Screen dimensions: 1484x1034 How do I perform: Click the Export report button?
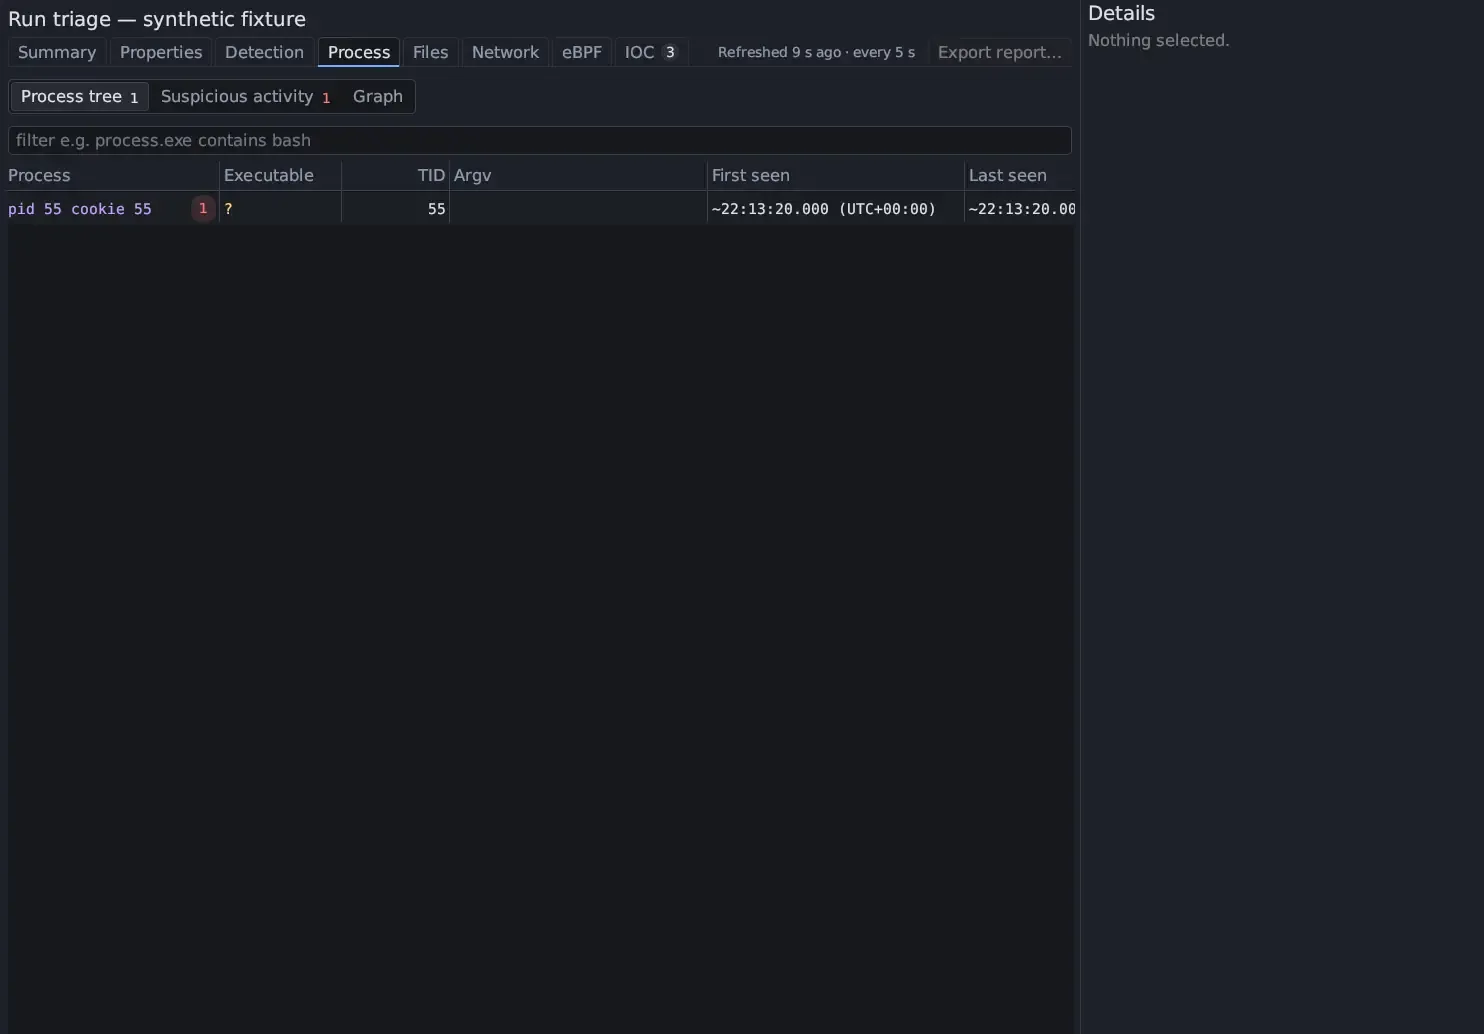[1000, 52]
